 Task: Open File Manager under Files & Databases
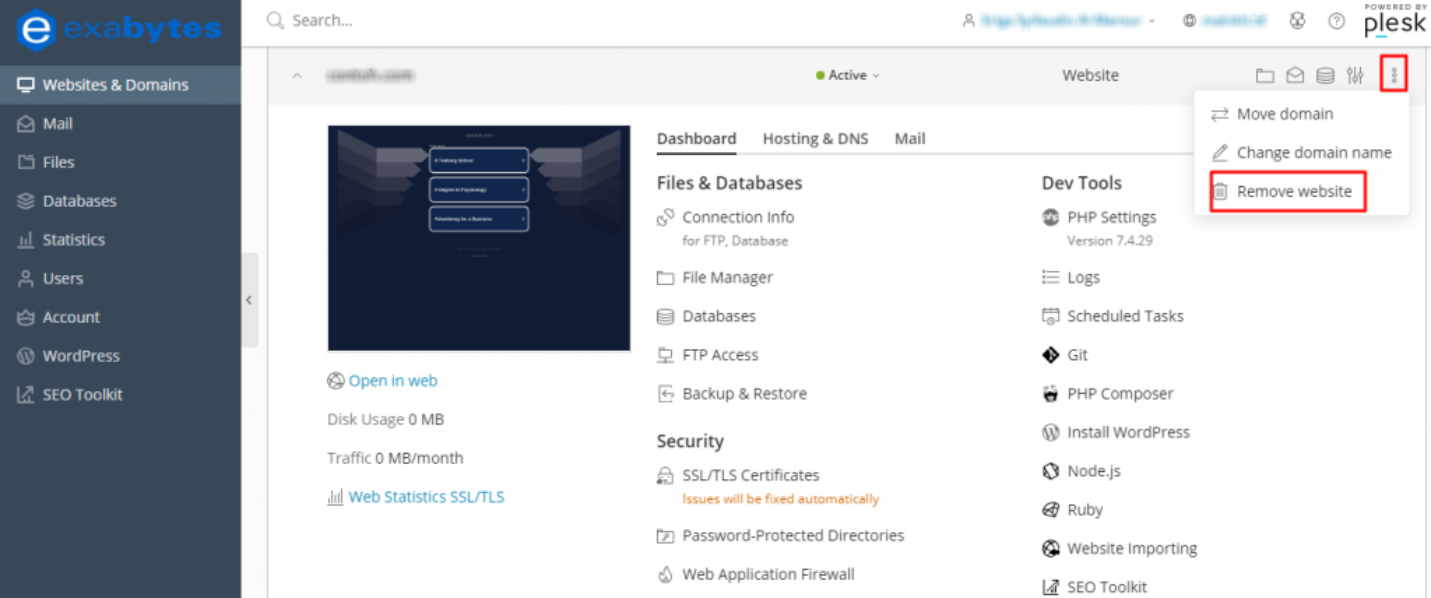coord(727,278)
